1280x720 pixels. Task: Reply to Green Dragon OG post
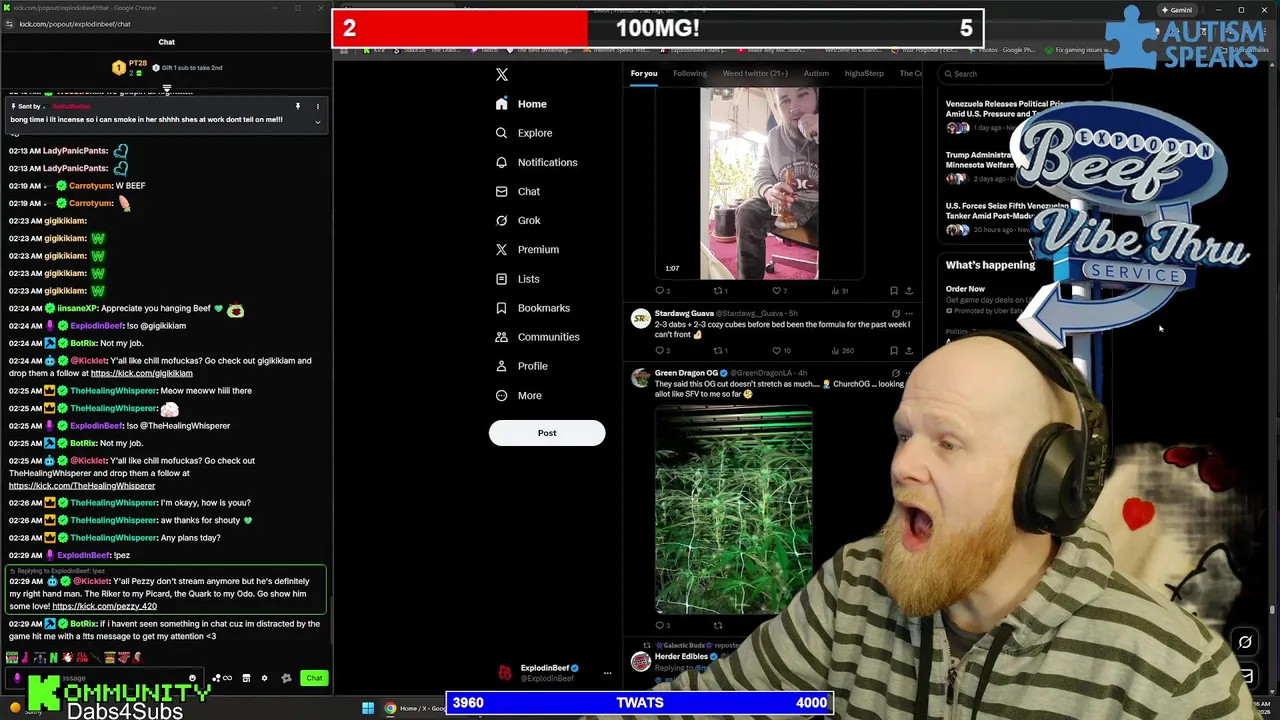pos(662,626)
